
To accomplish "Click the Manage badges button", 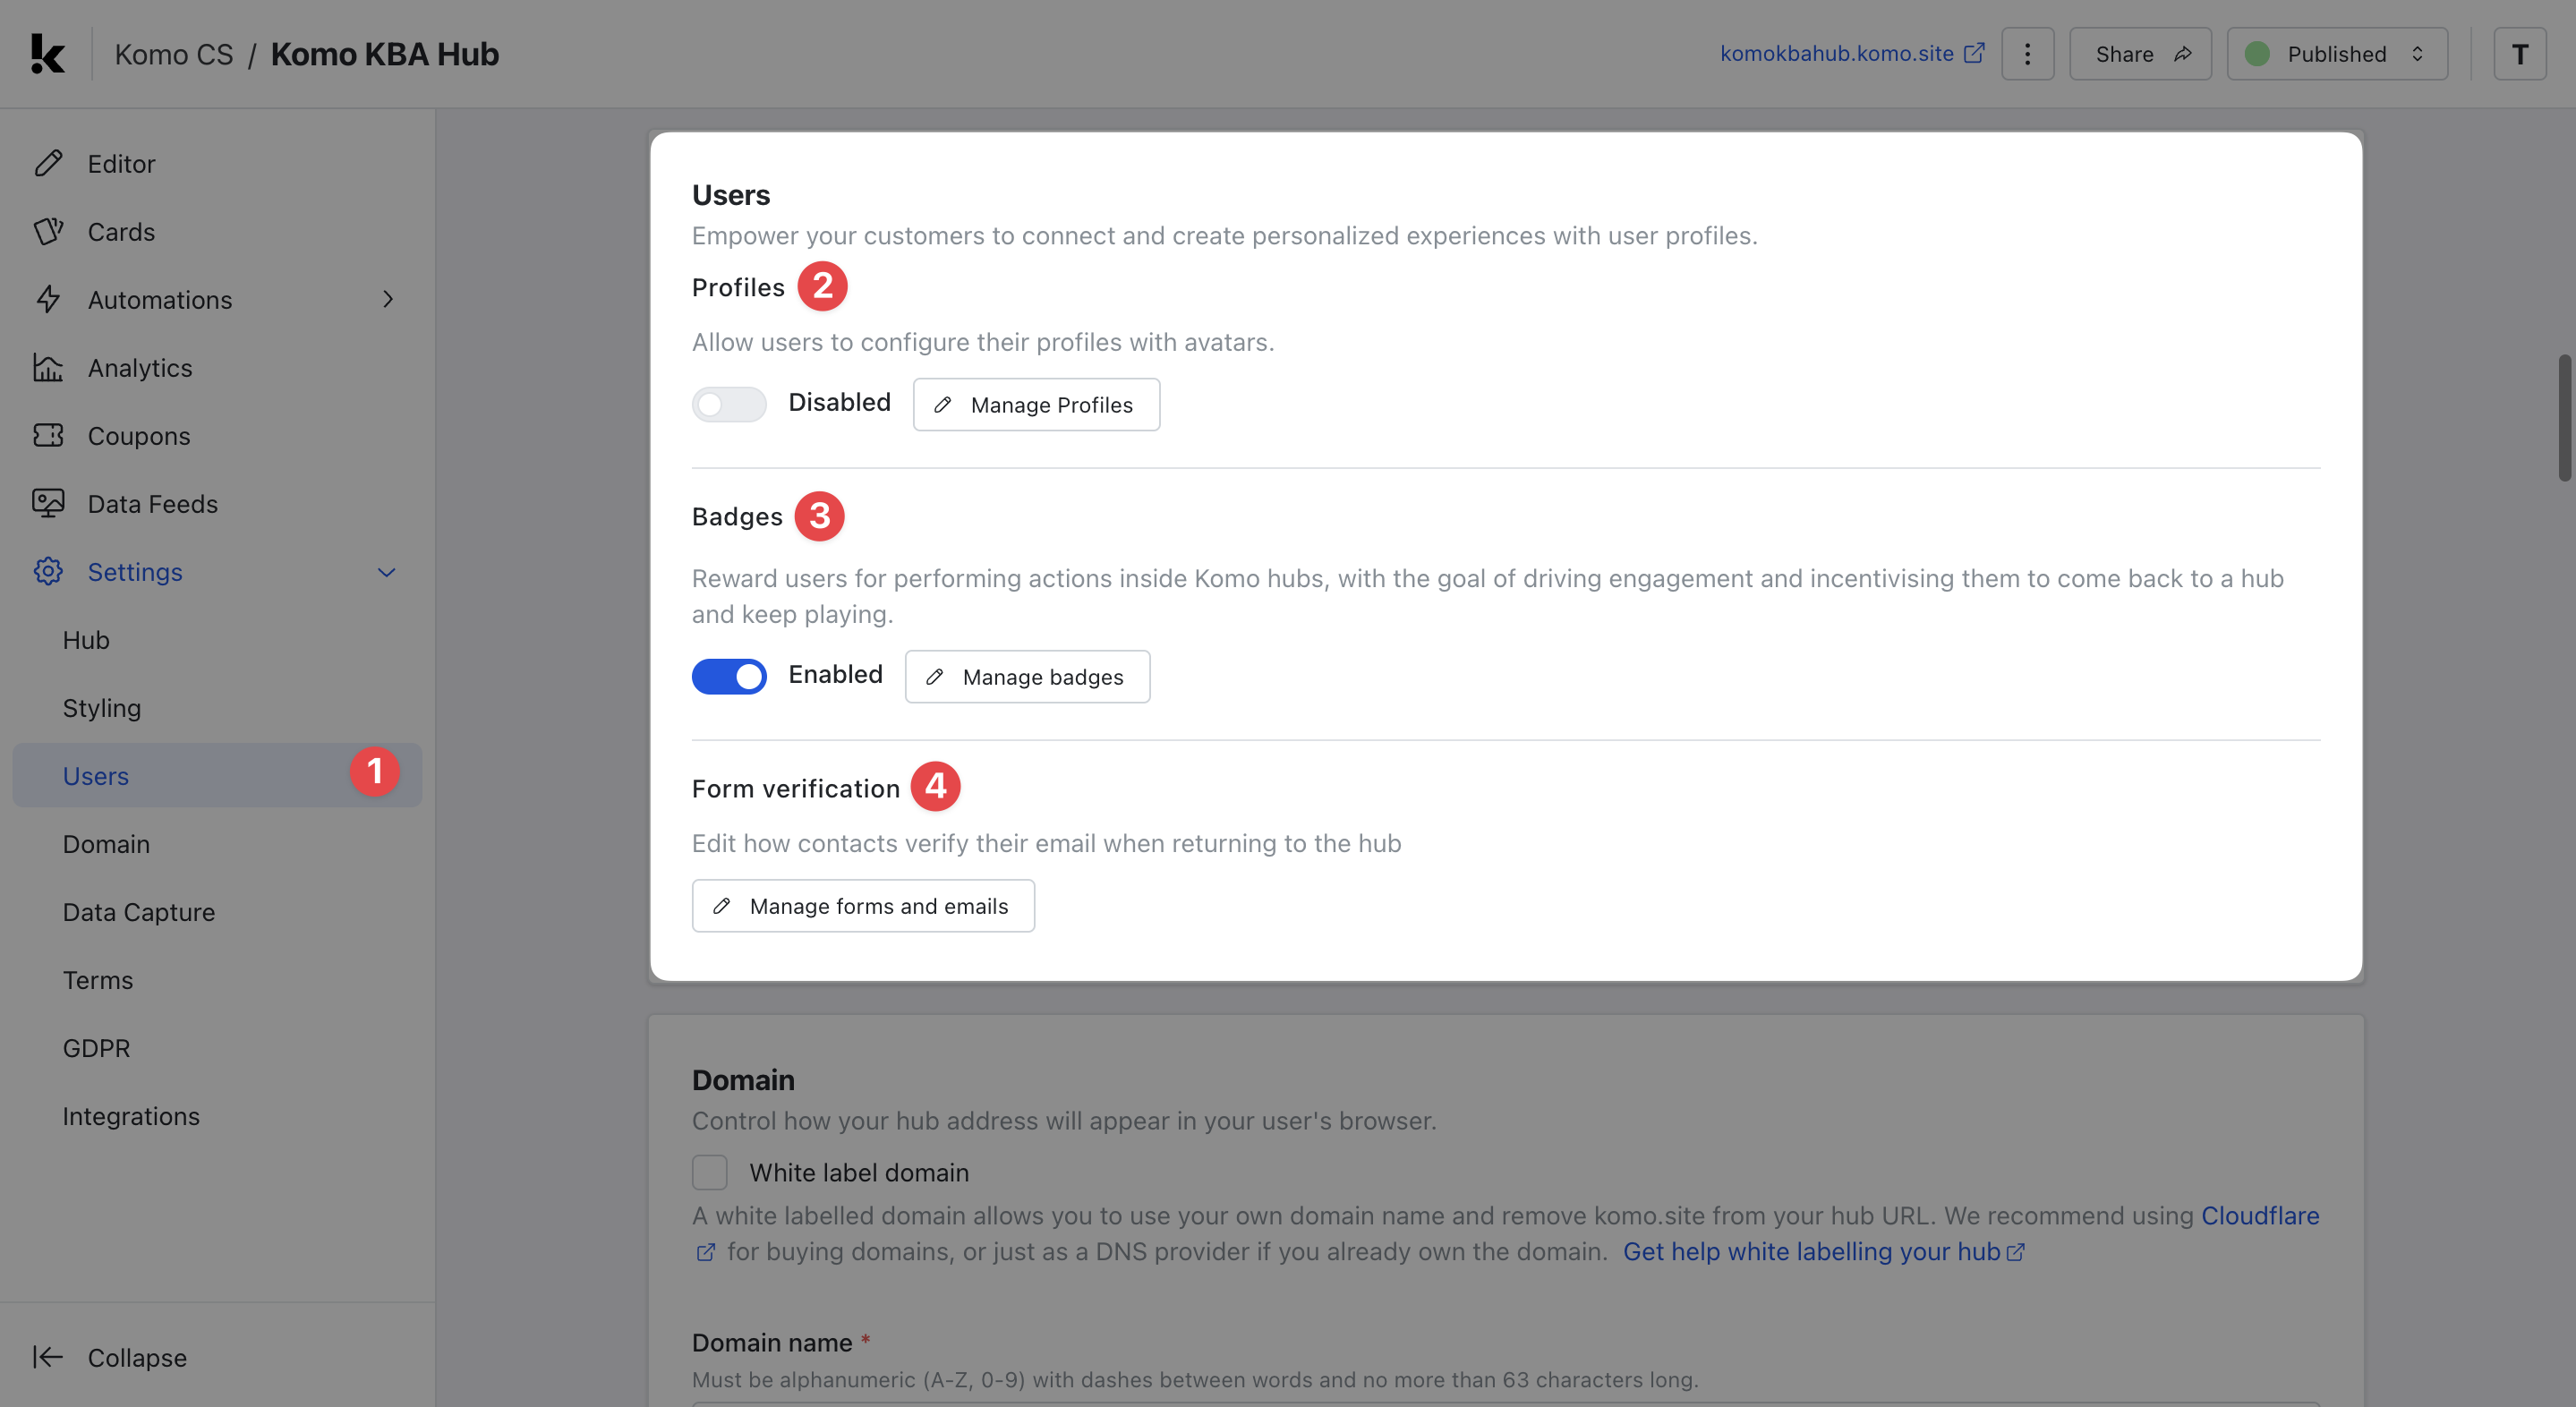I will (1027, 677).
